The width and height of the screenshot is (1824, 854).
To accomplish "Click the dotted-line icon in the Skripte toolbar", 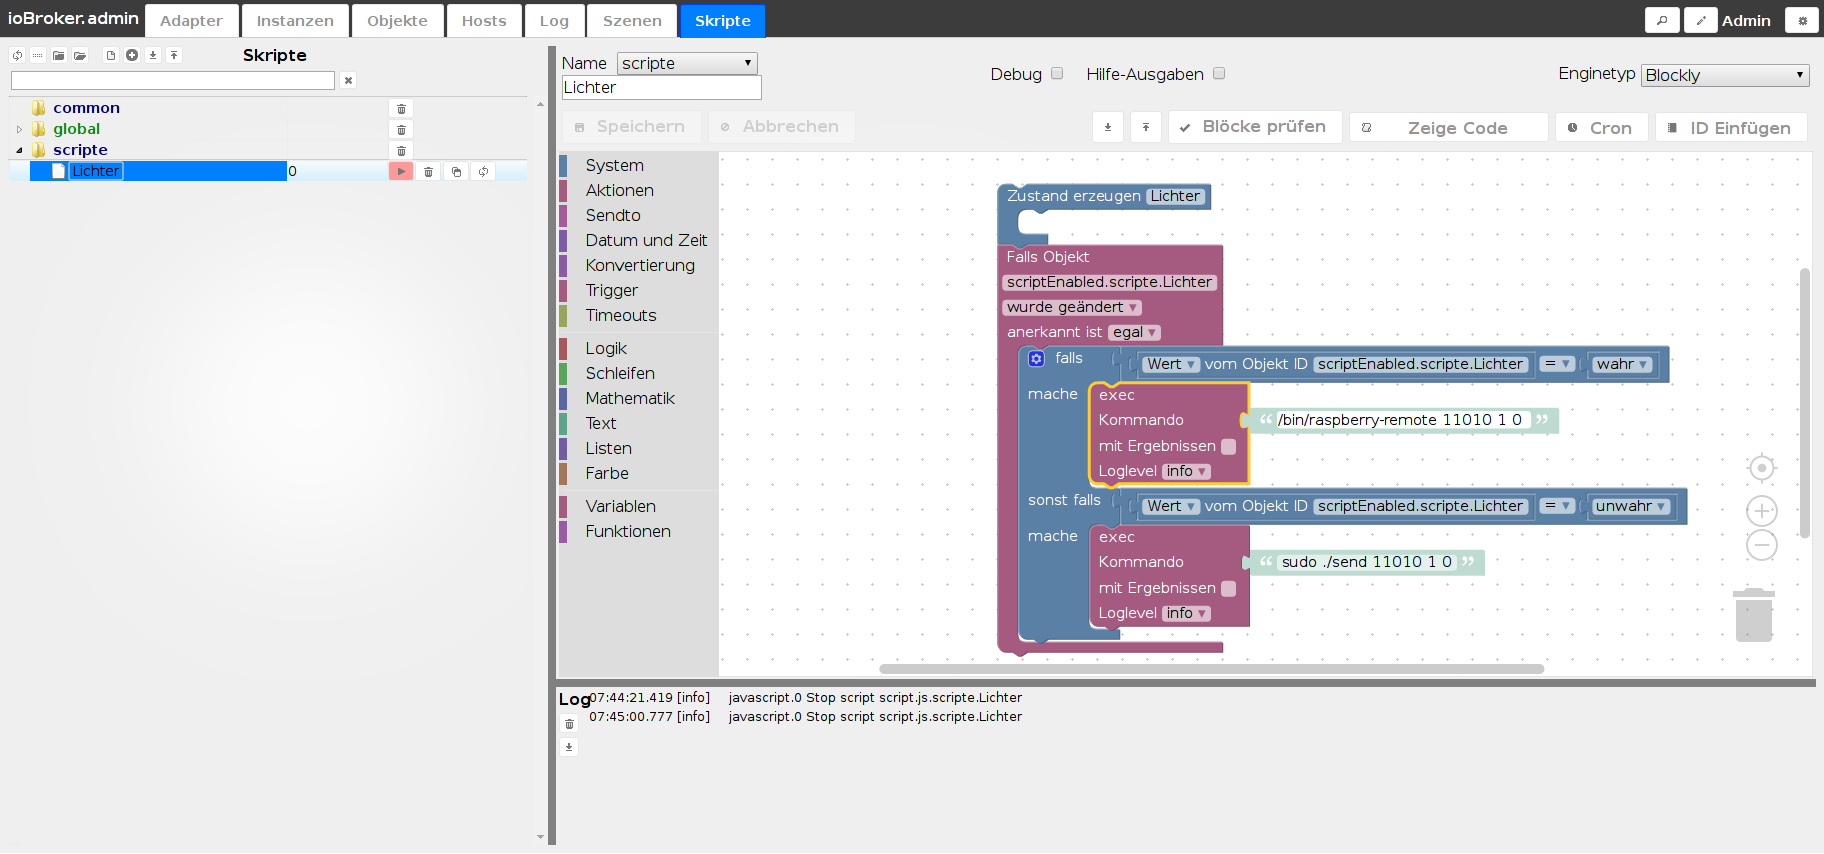I will [x=38, y=55].
